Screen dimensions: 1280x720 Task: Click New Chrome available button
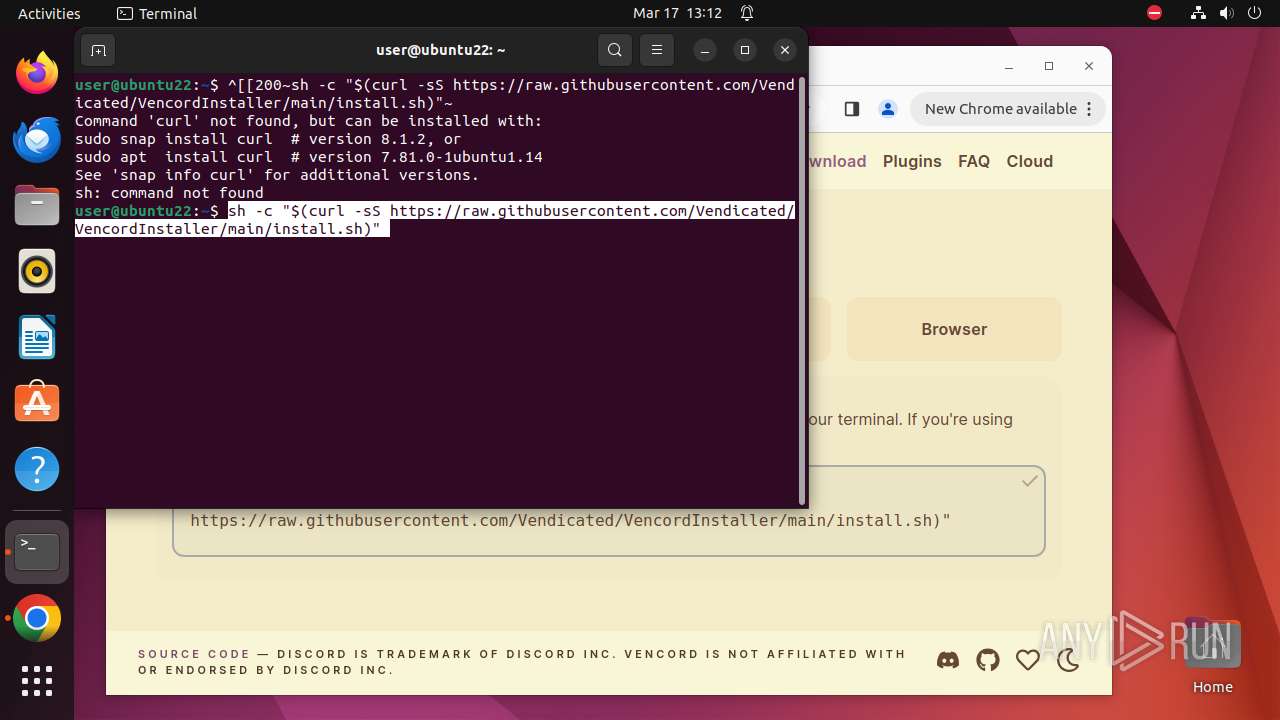pos(1008,109)
